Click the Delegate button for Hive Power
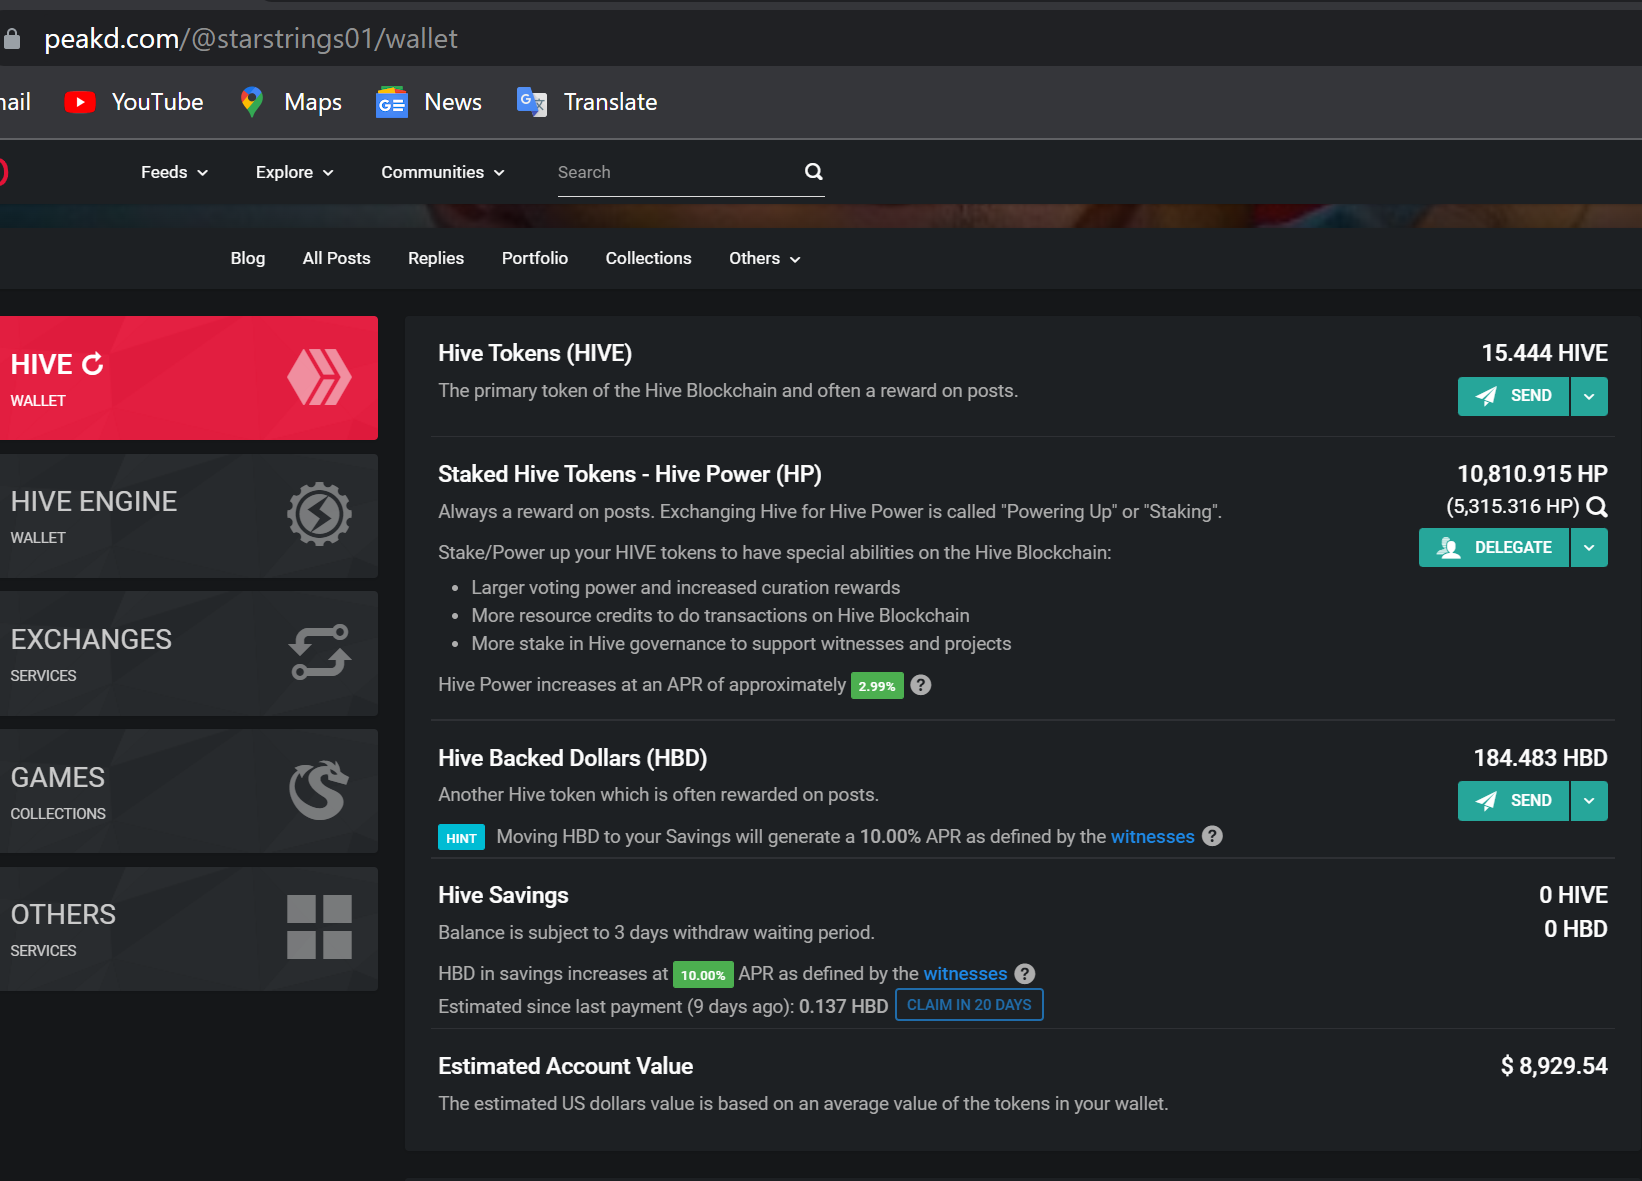Viewport: 1642px width, 1181px height. point(1494,547)
